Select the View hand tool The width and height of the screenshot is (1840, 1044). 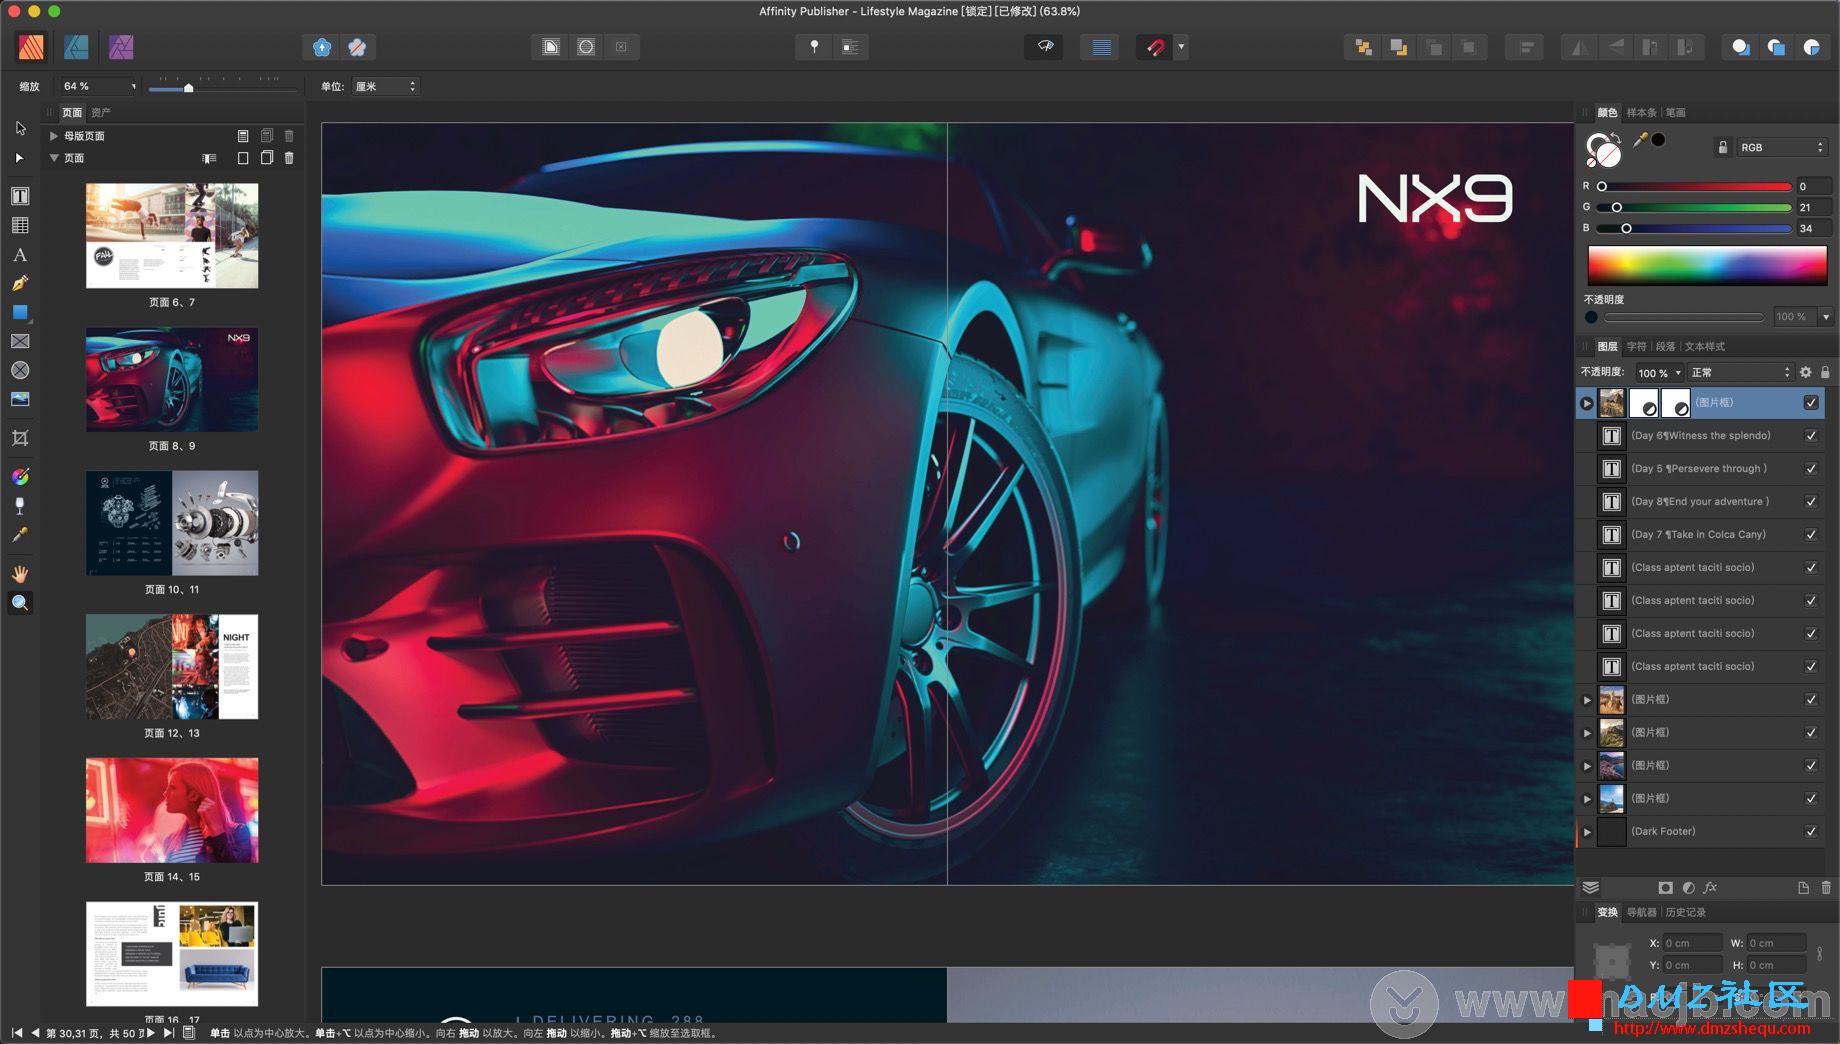tap(20, 574)
